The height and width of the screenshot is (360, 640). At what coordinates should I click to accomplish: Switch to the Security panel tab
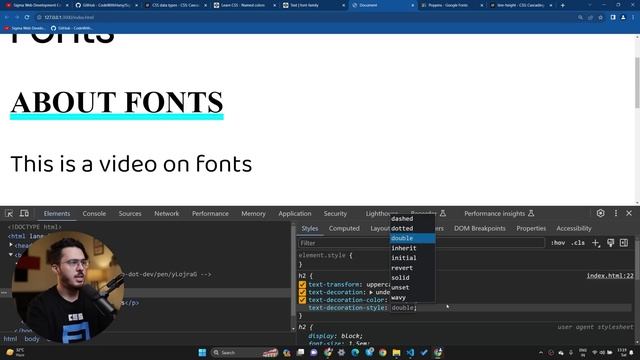[335, 213]
